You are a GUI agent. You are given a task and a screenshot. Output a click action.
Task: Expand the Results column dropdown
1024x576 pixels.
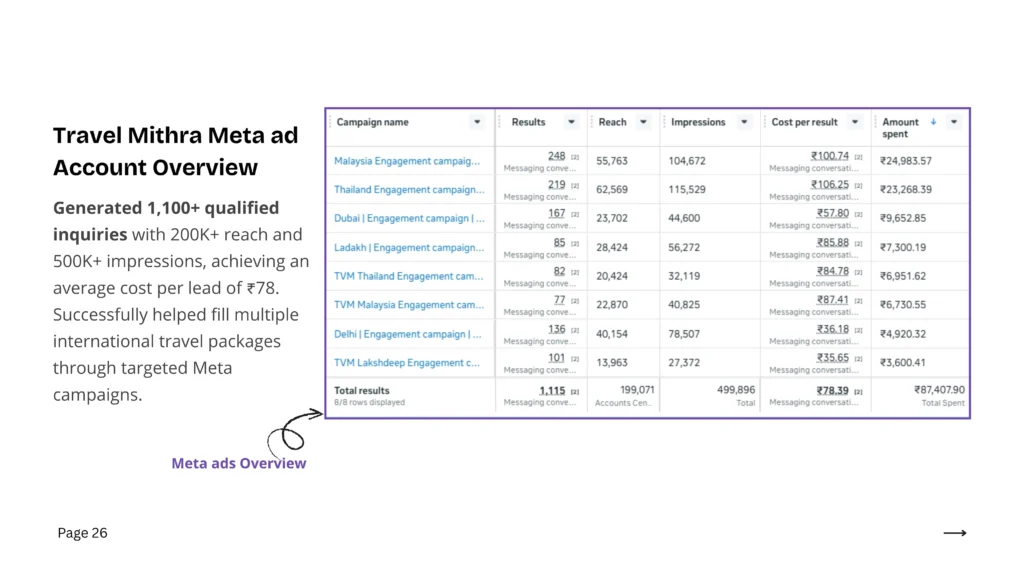pos(571,122)
